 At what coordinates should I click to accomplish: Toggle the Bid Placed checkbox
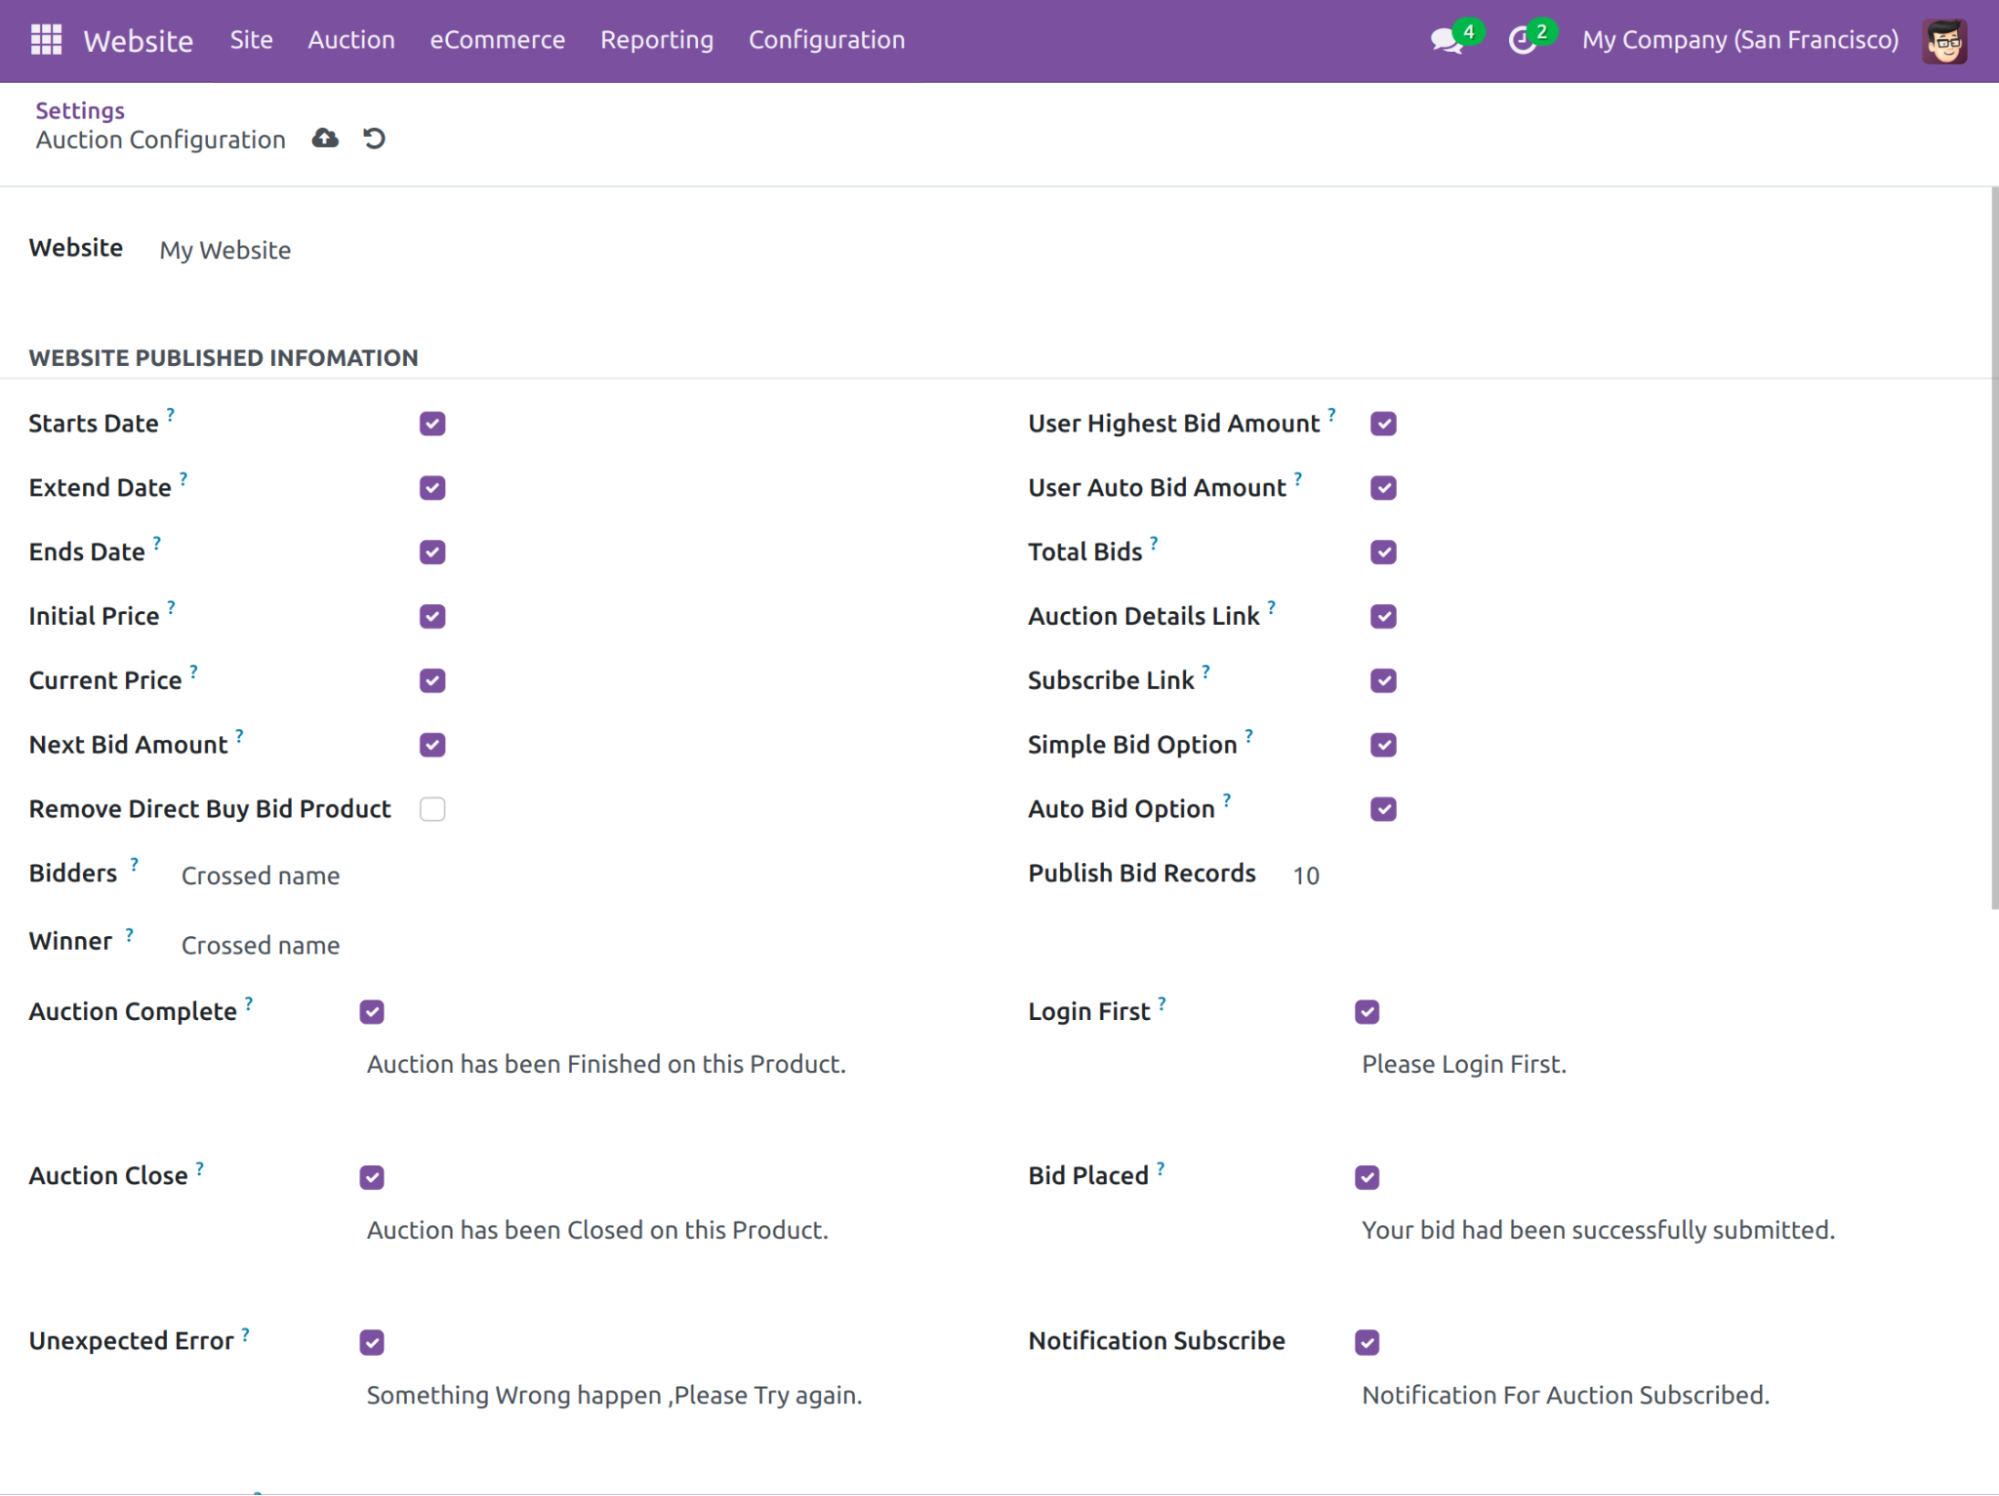click(x=1367, y=1177)
